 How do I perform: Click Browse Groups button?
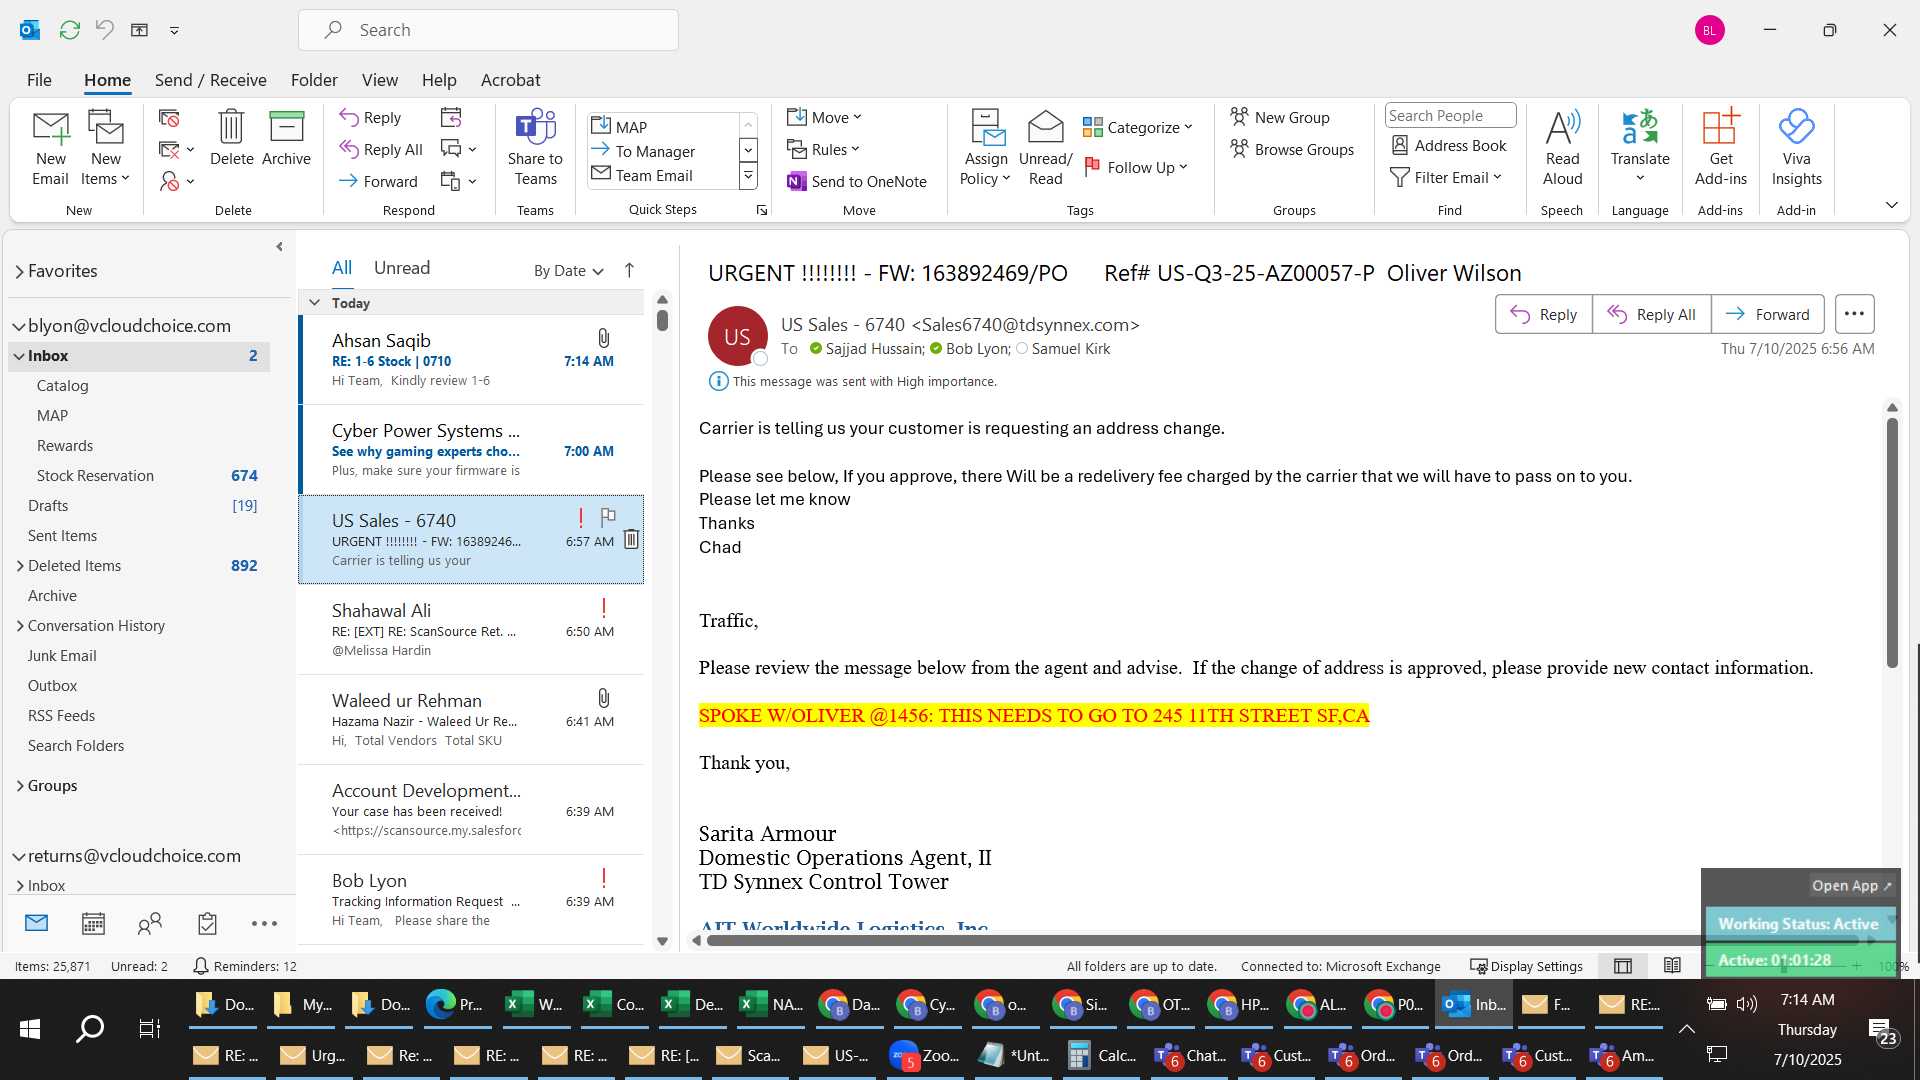click(1292, 149)
